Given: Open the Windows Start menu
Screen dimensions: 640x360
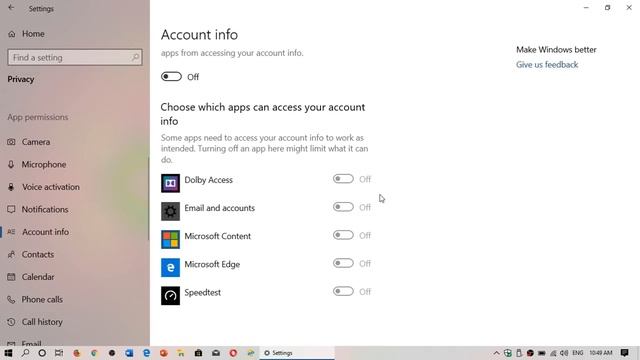Looking at the screenshot, I should coord(8,353).
